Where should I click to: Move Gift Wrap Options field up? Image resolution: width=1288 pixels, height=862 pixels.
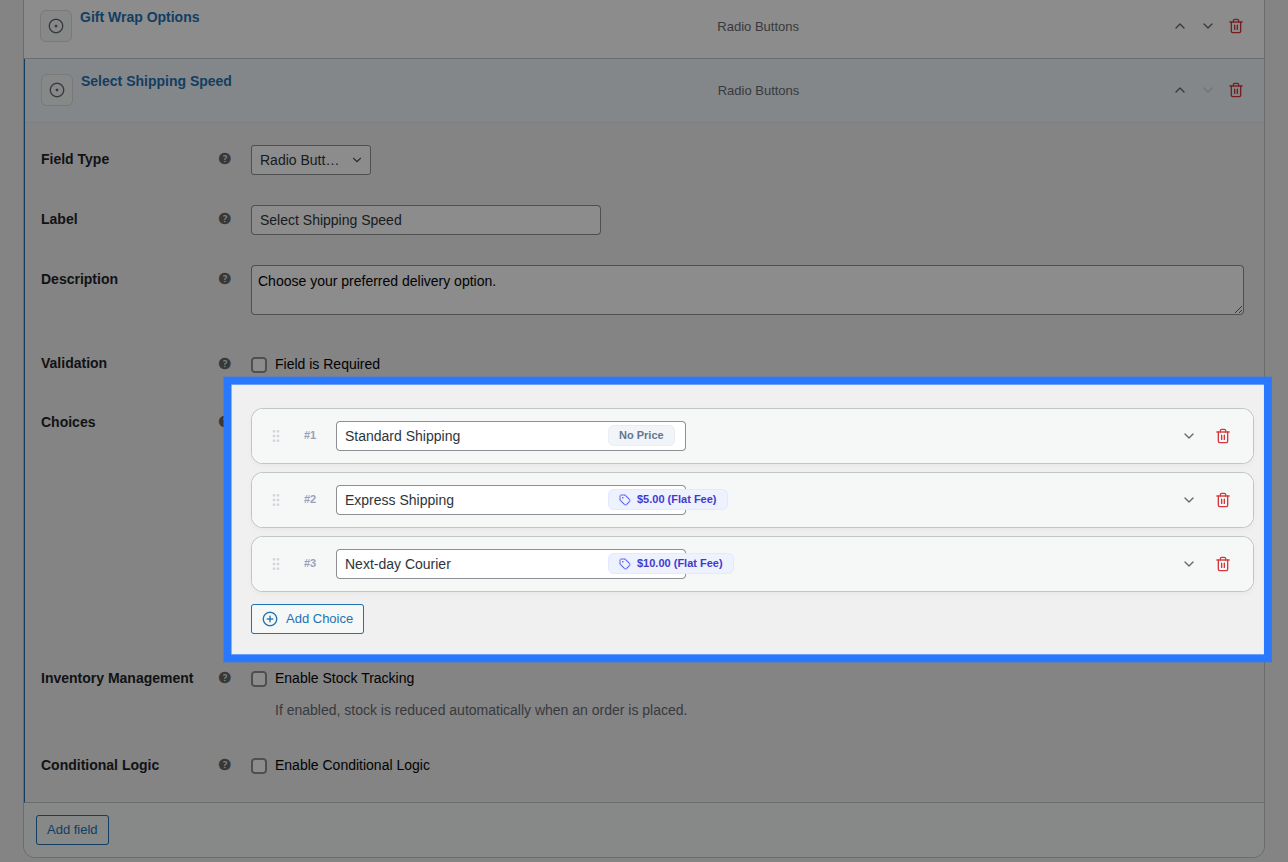click(1180, 26)
